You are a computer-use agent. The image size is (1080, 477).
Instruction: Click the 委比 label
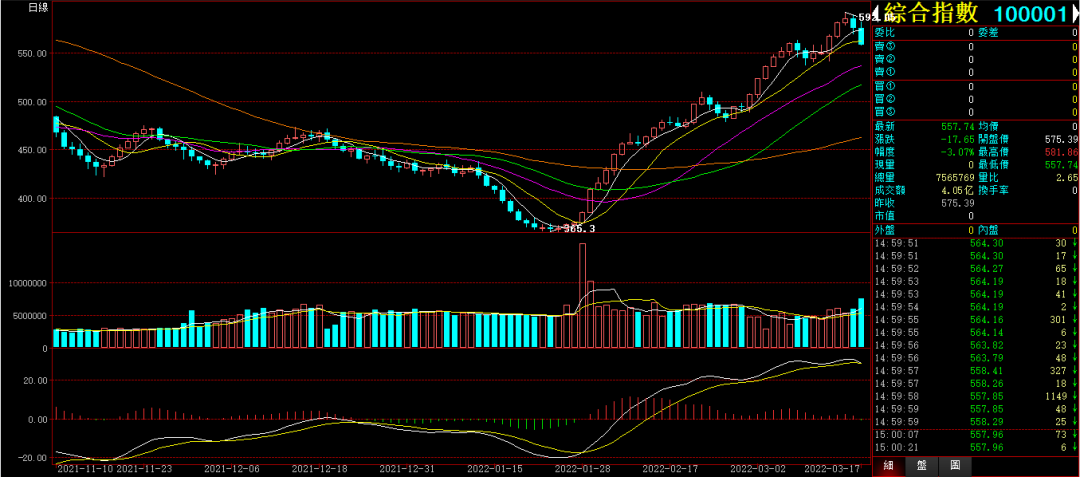[884, 33]
